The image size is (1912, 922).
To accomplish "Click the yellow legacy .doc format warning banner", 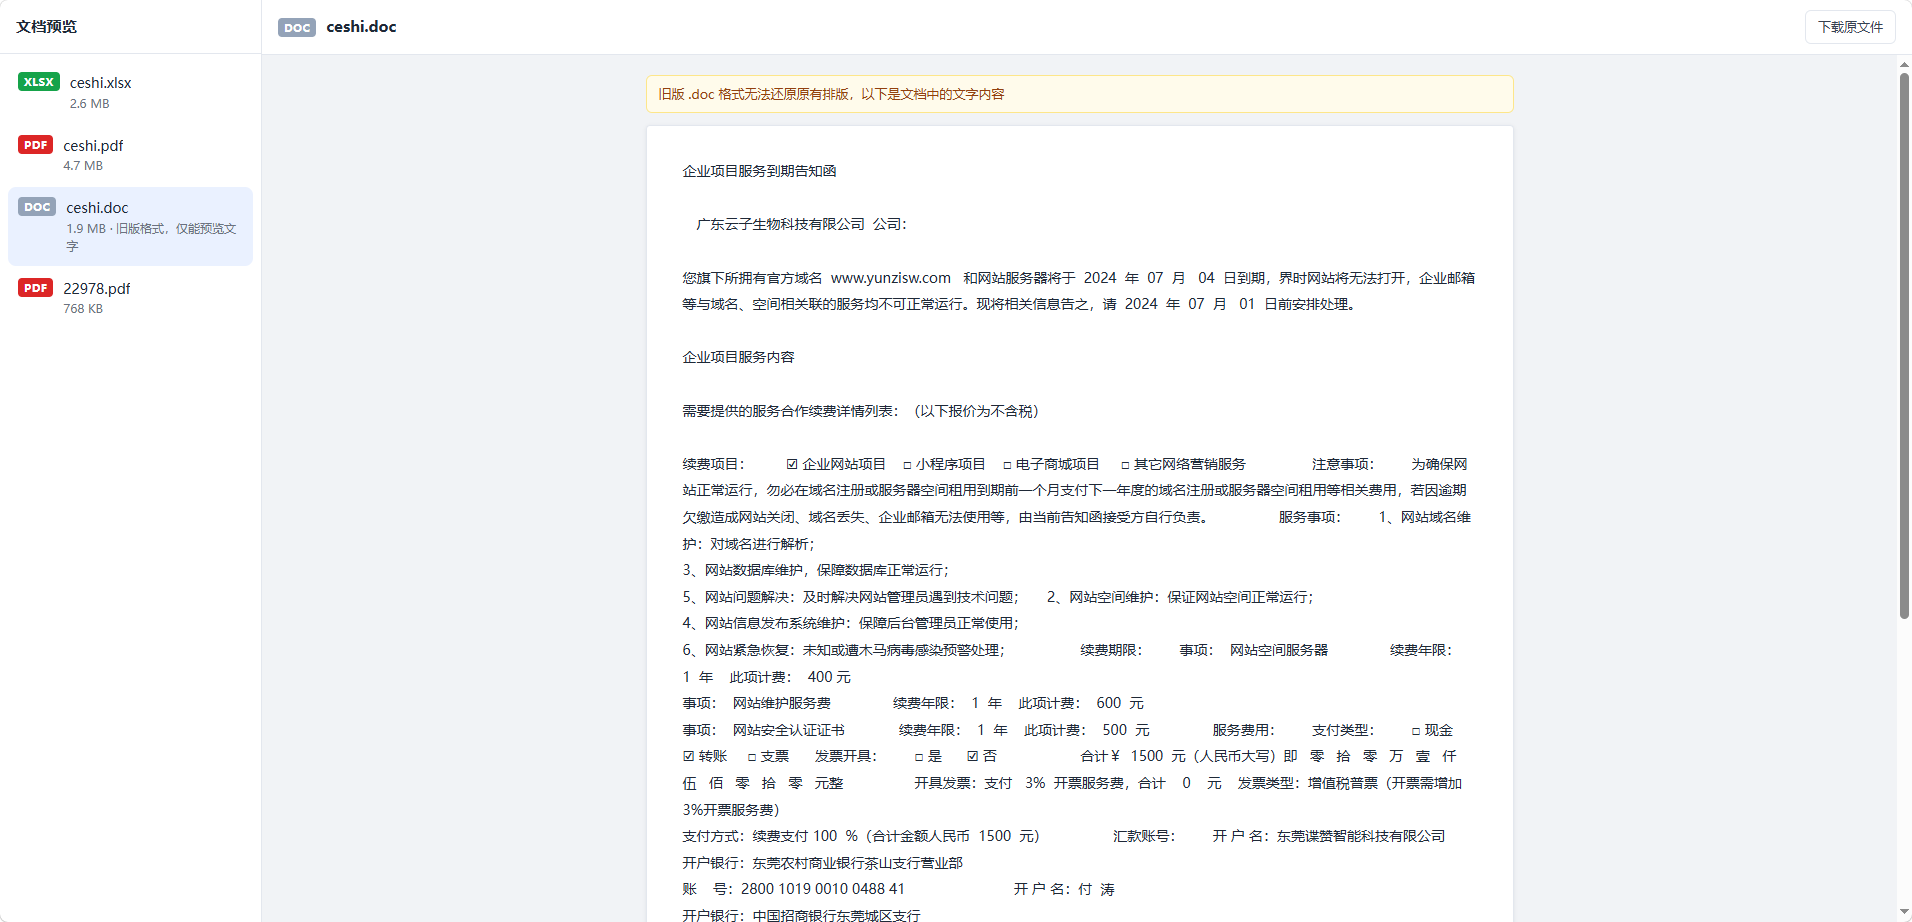I will tap(1080, 94).
